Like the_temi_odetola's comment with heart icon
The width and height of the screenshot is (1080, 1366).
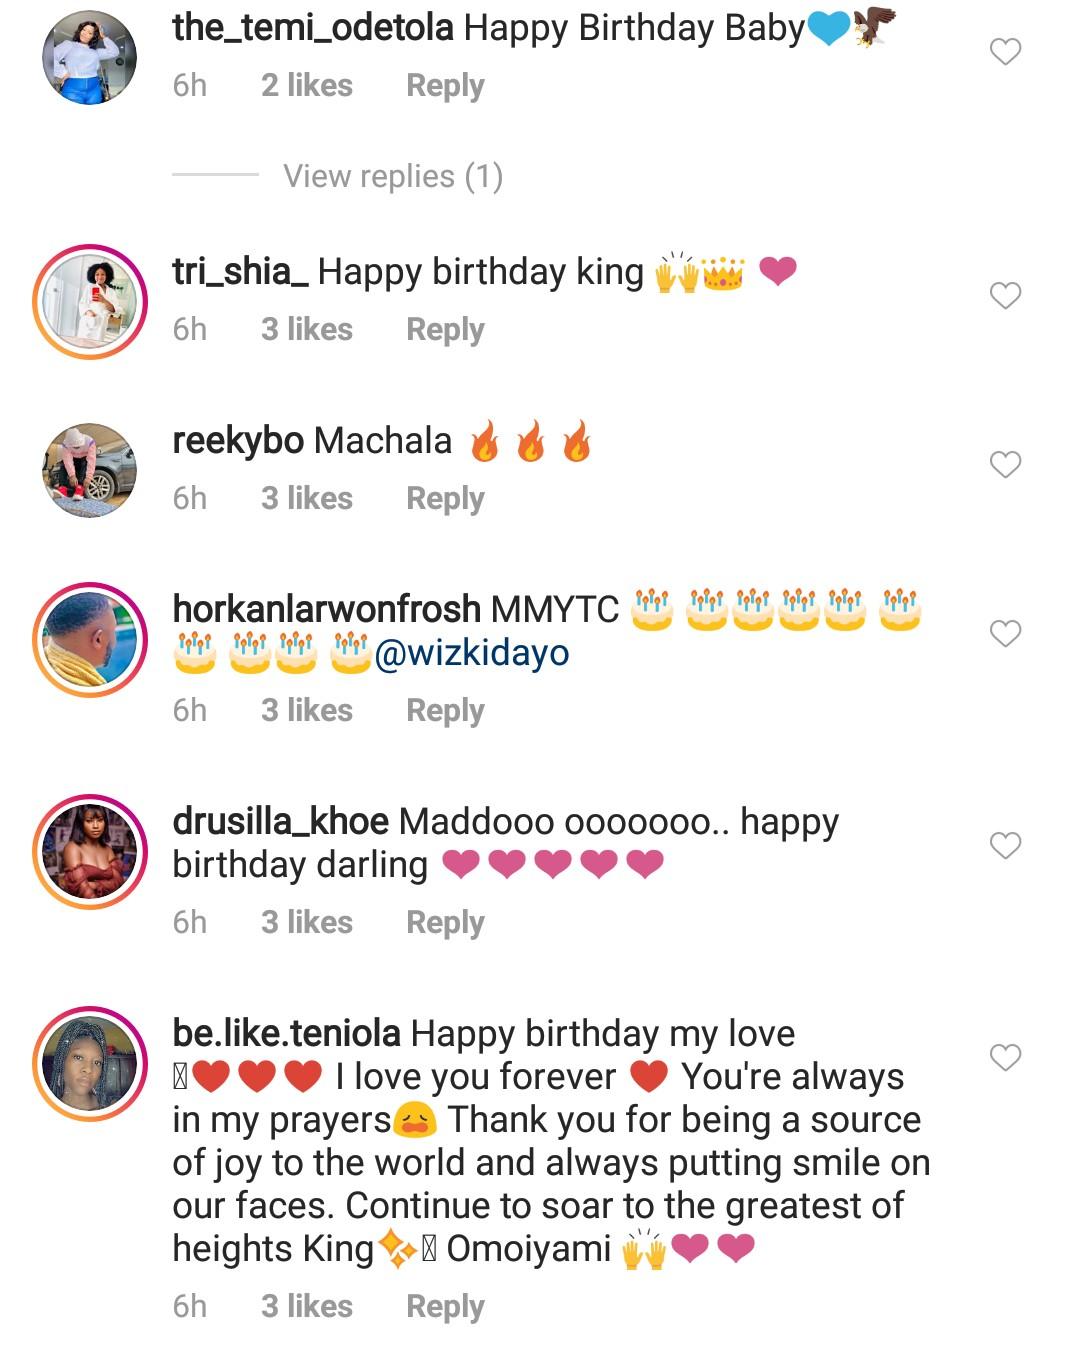pyautogui.click(x=1005, y=51)
